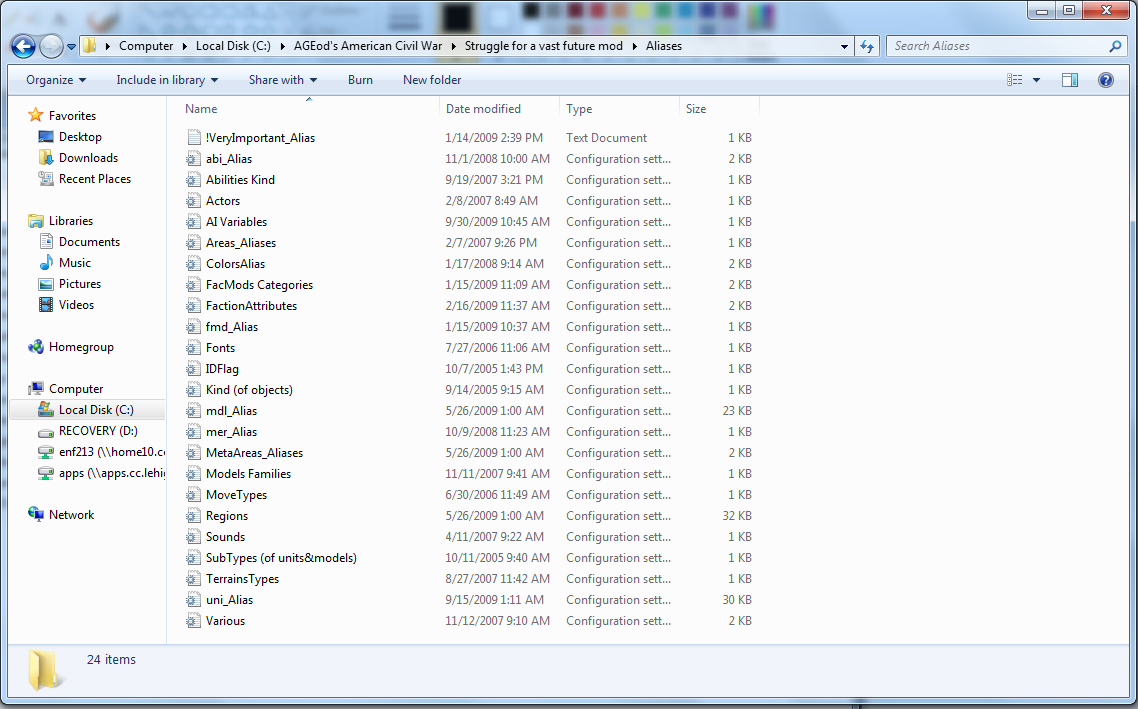Expand the Organize dropdown menu
The width and height of the screenshot is (1138, 709).
[x=56, y=80]
